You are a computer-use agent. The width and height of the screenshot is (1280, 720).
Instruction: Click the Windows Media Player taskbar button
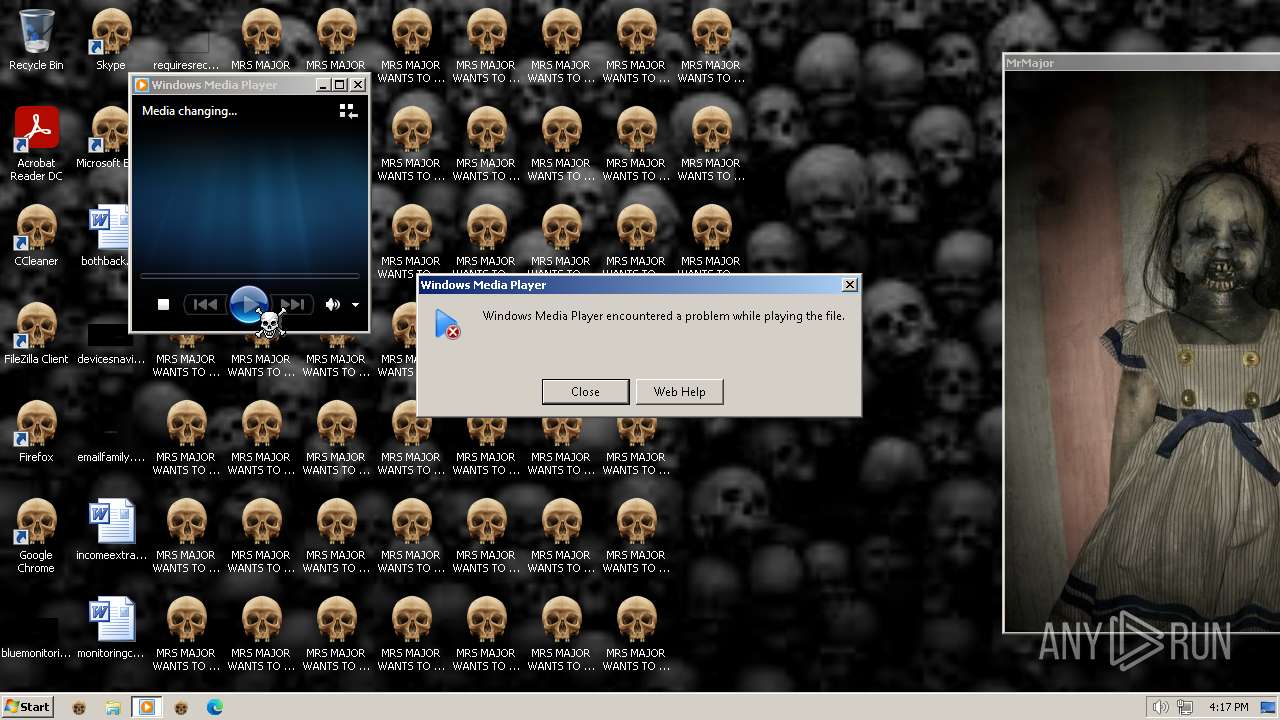click(147, 707)
